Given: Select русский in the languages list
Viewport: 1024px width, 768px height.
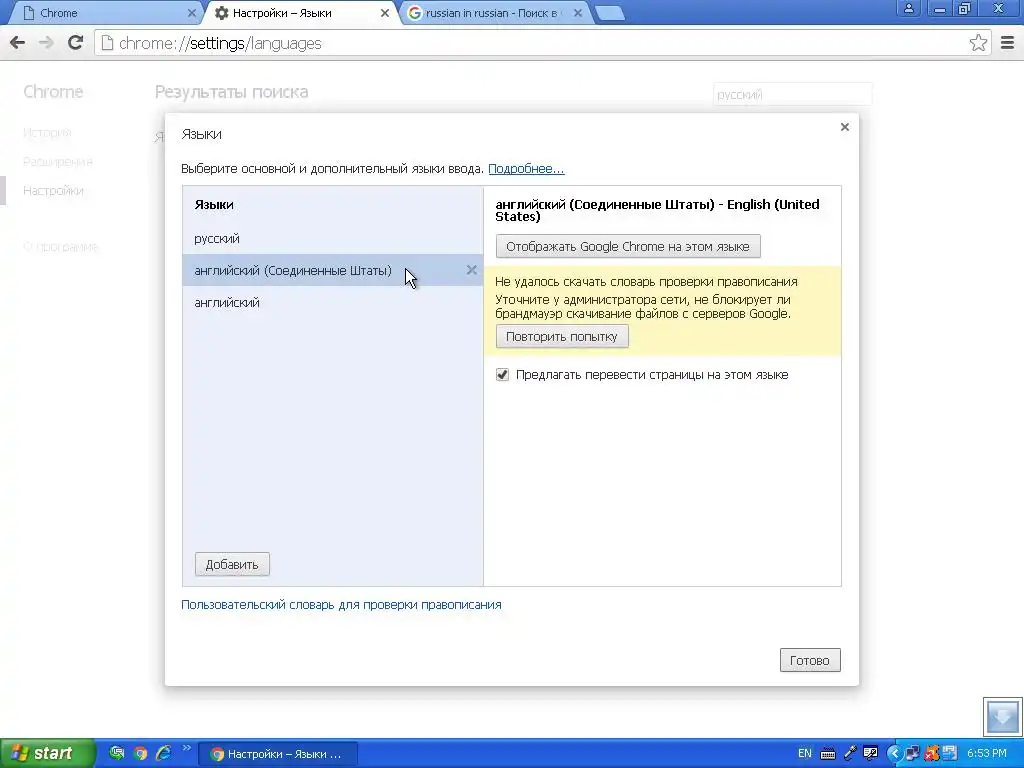Looking at the screenshot, I should point(333,238).
